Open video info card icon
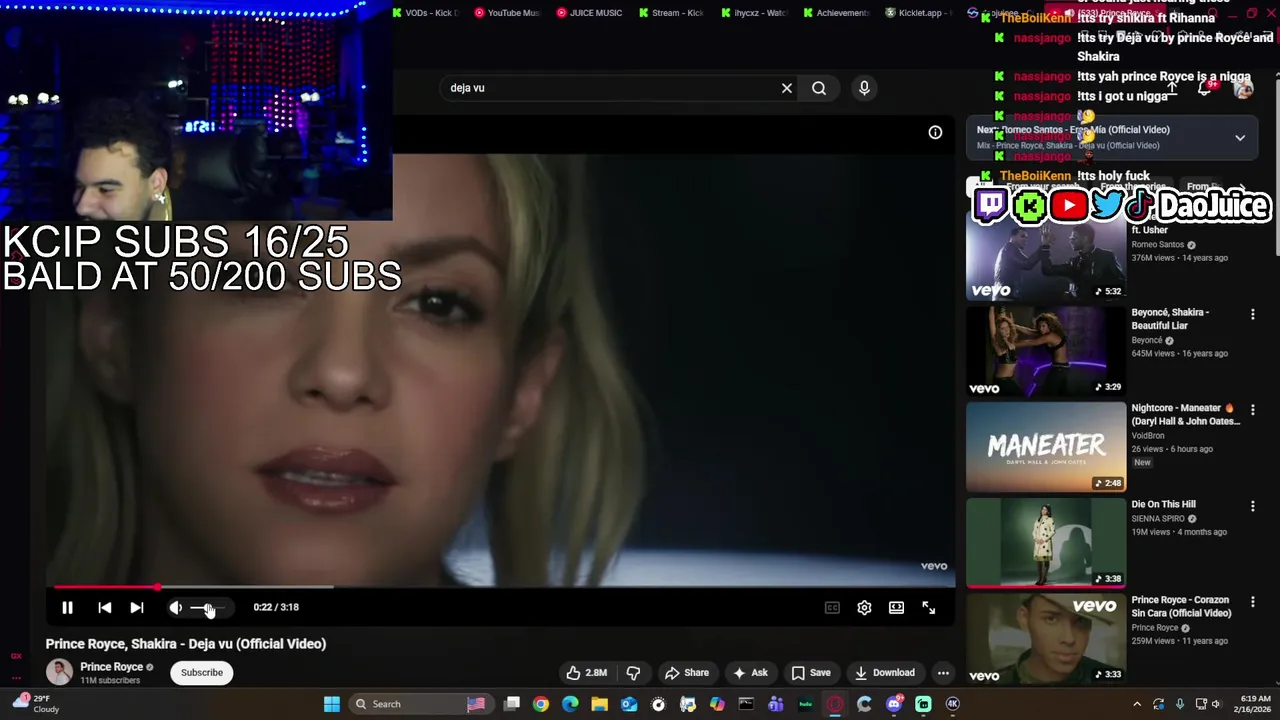Screen dimensions: 1280x720 (x=935, y=132)
